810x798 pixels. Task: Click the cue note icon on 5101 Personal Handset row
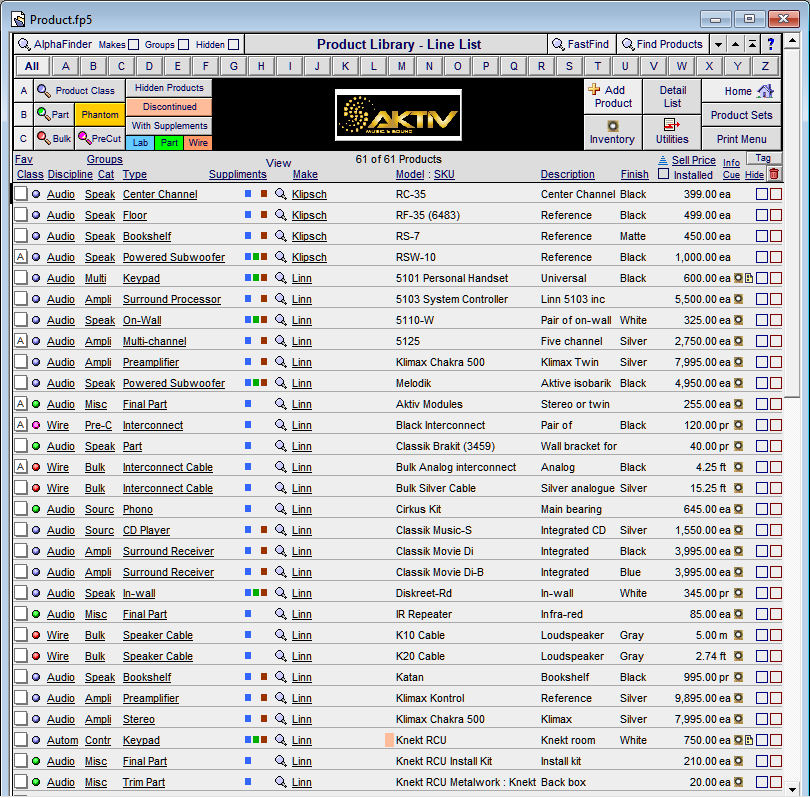(749, 278)
